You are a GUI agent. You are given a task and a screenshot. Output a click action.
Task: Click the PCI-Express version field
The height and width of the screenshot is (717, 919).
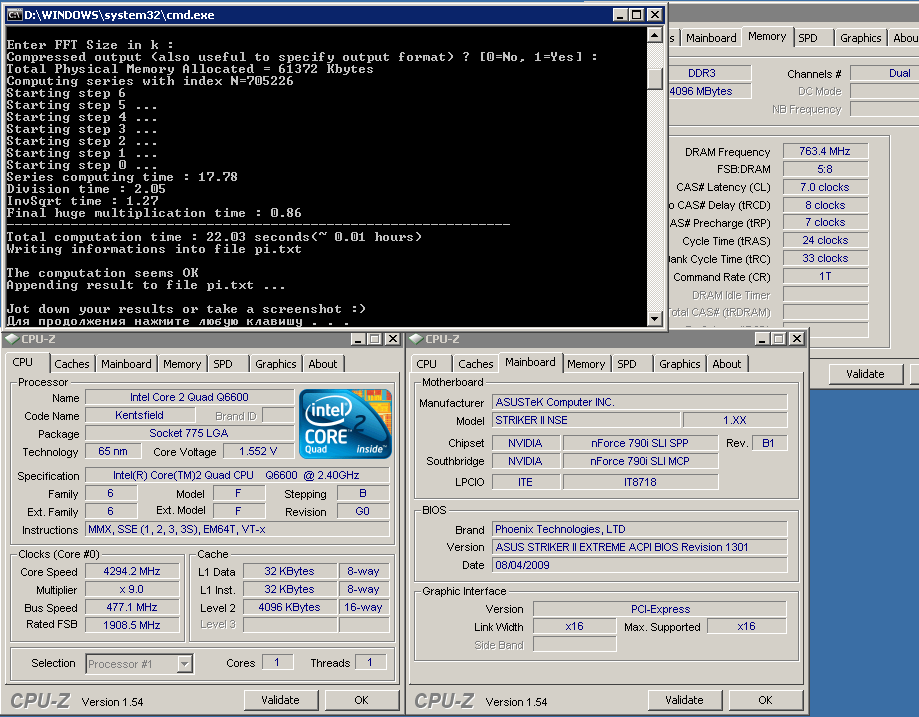(660, 609)
